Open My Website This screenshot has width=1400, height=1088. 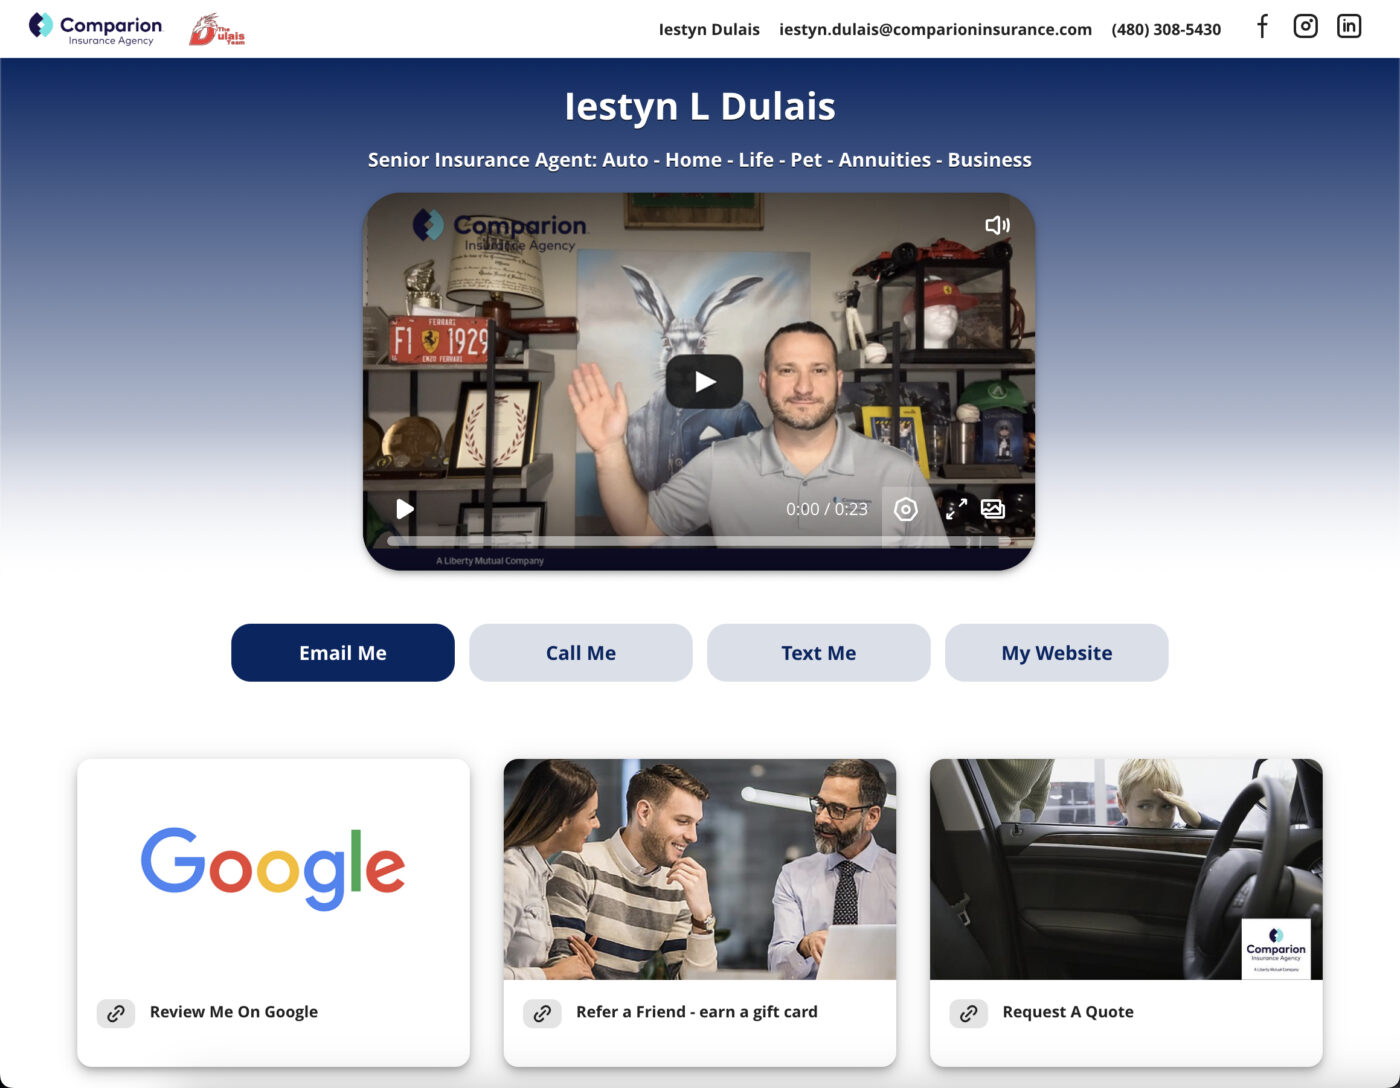pos(1056,652)
